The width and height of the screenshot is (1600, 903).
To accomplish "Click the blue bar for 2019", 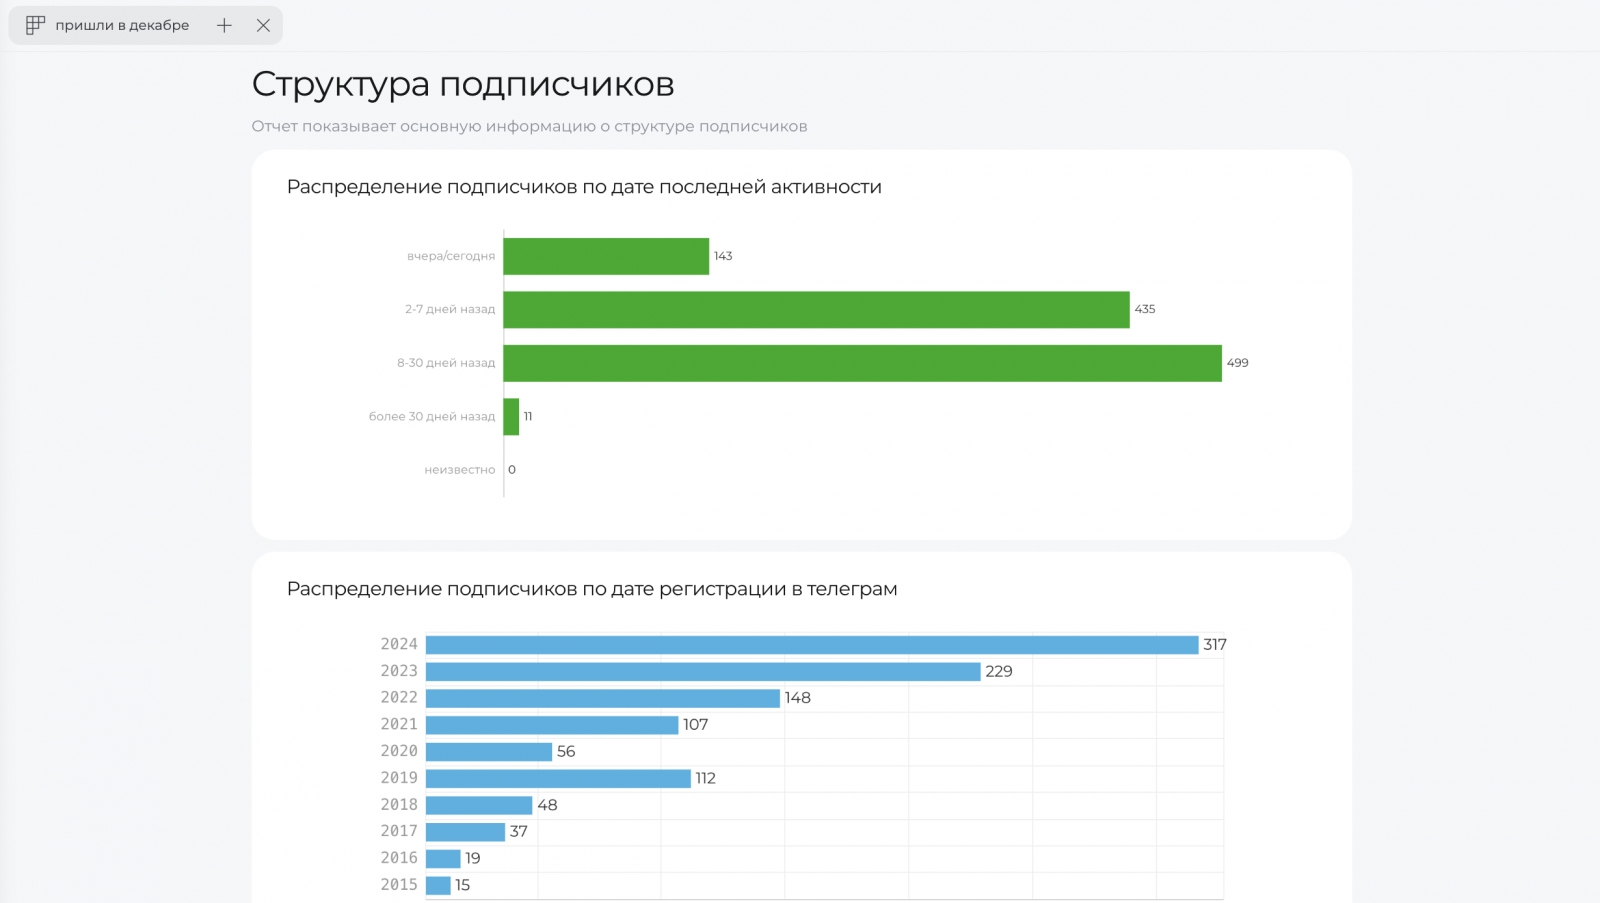I will 558,778.
